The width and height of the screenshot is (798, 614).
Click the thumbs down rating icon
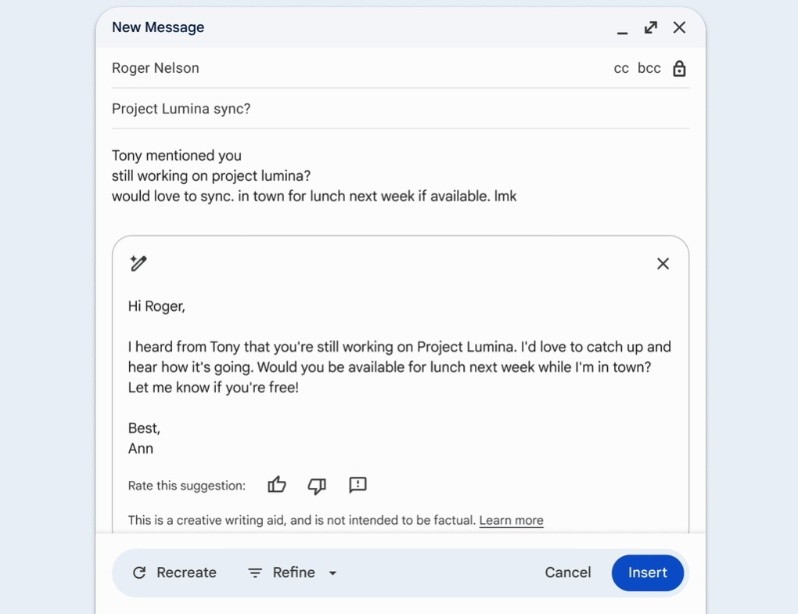317,486
